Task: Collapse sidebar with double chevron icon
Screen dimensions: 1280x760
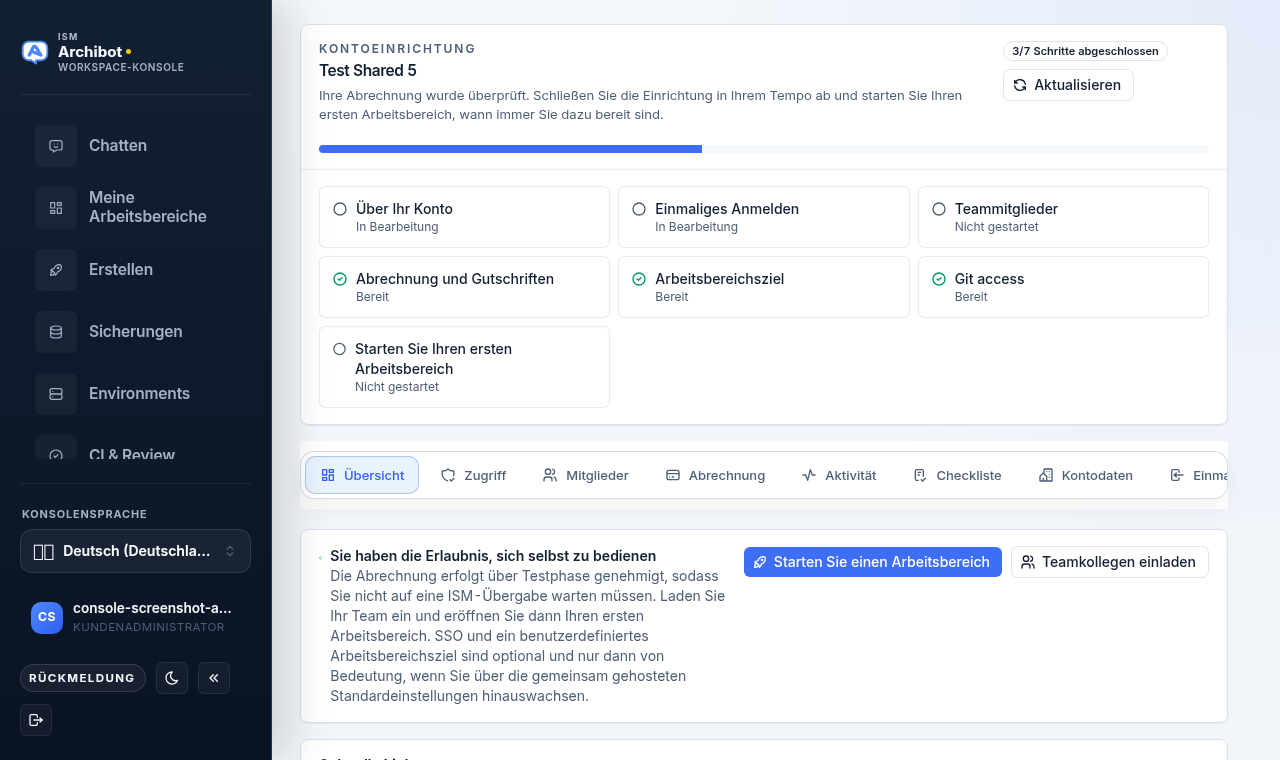Action: [214, 678]
